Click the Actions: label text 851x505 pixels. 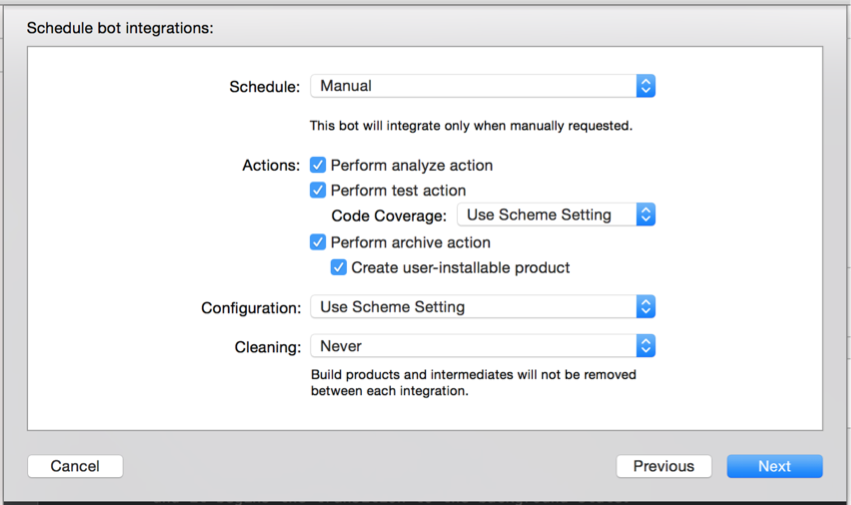[x=271, y=166]
